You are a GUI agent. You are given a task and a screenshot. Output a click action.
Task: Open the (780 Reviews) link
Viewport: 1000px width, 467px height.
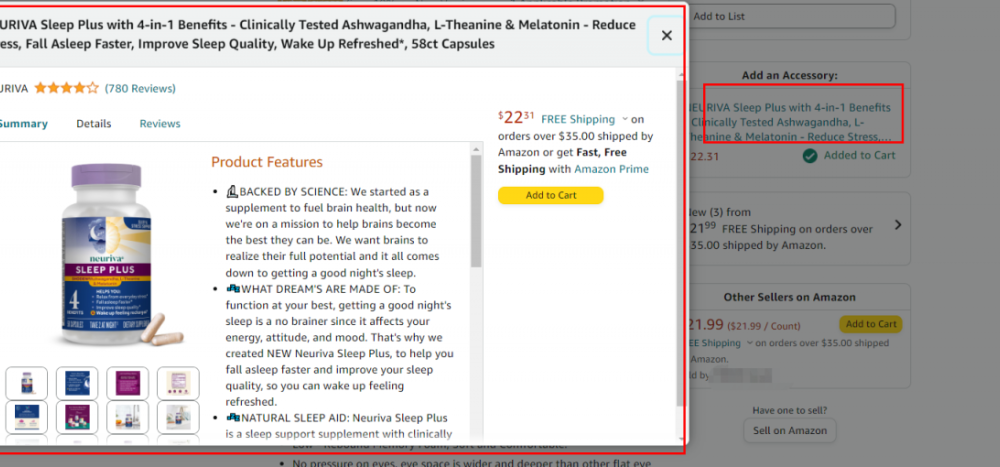140,88
